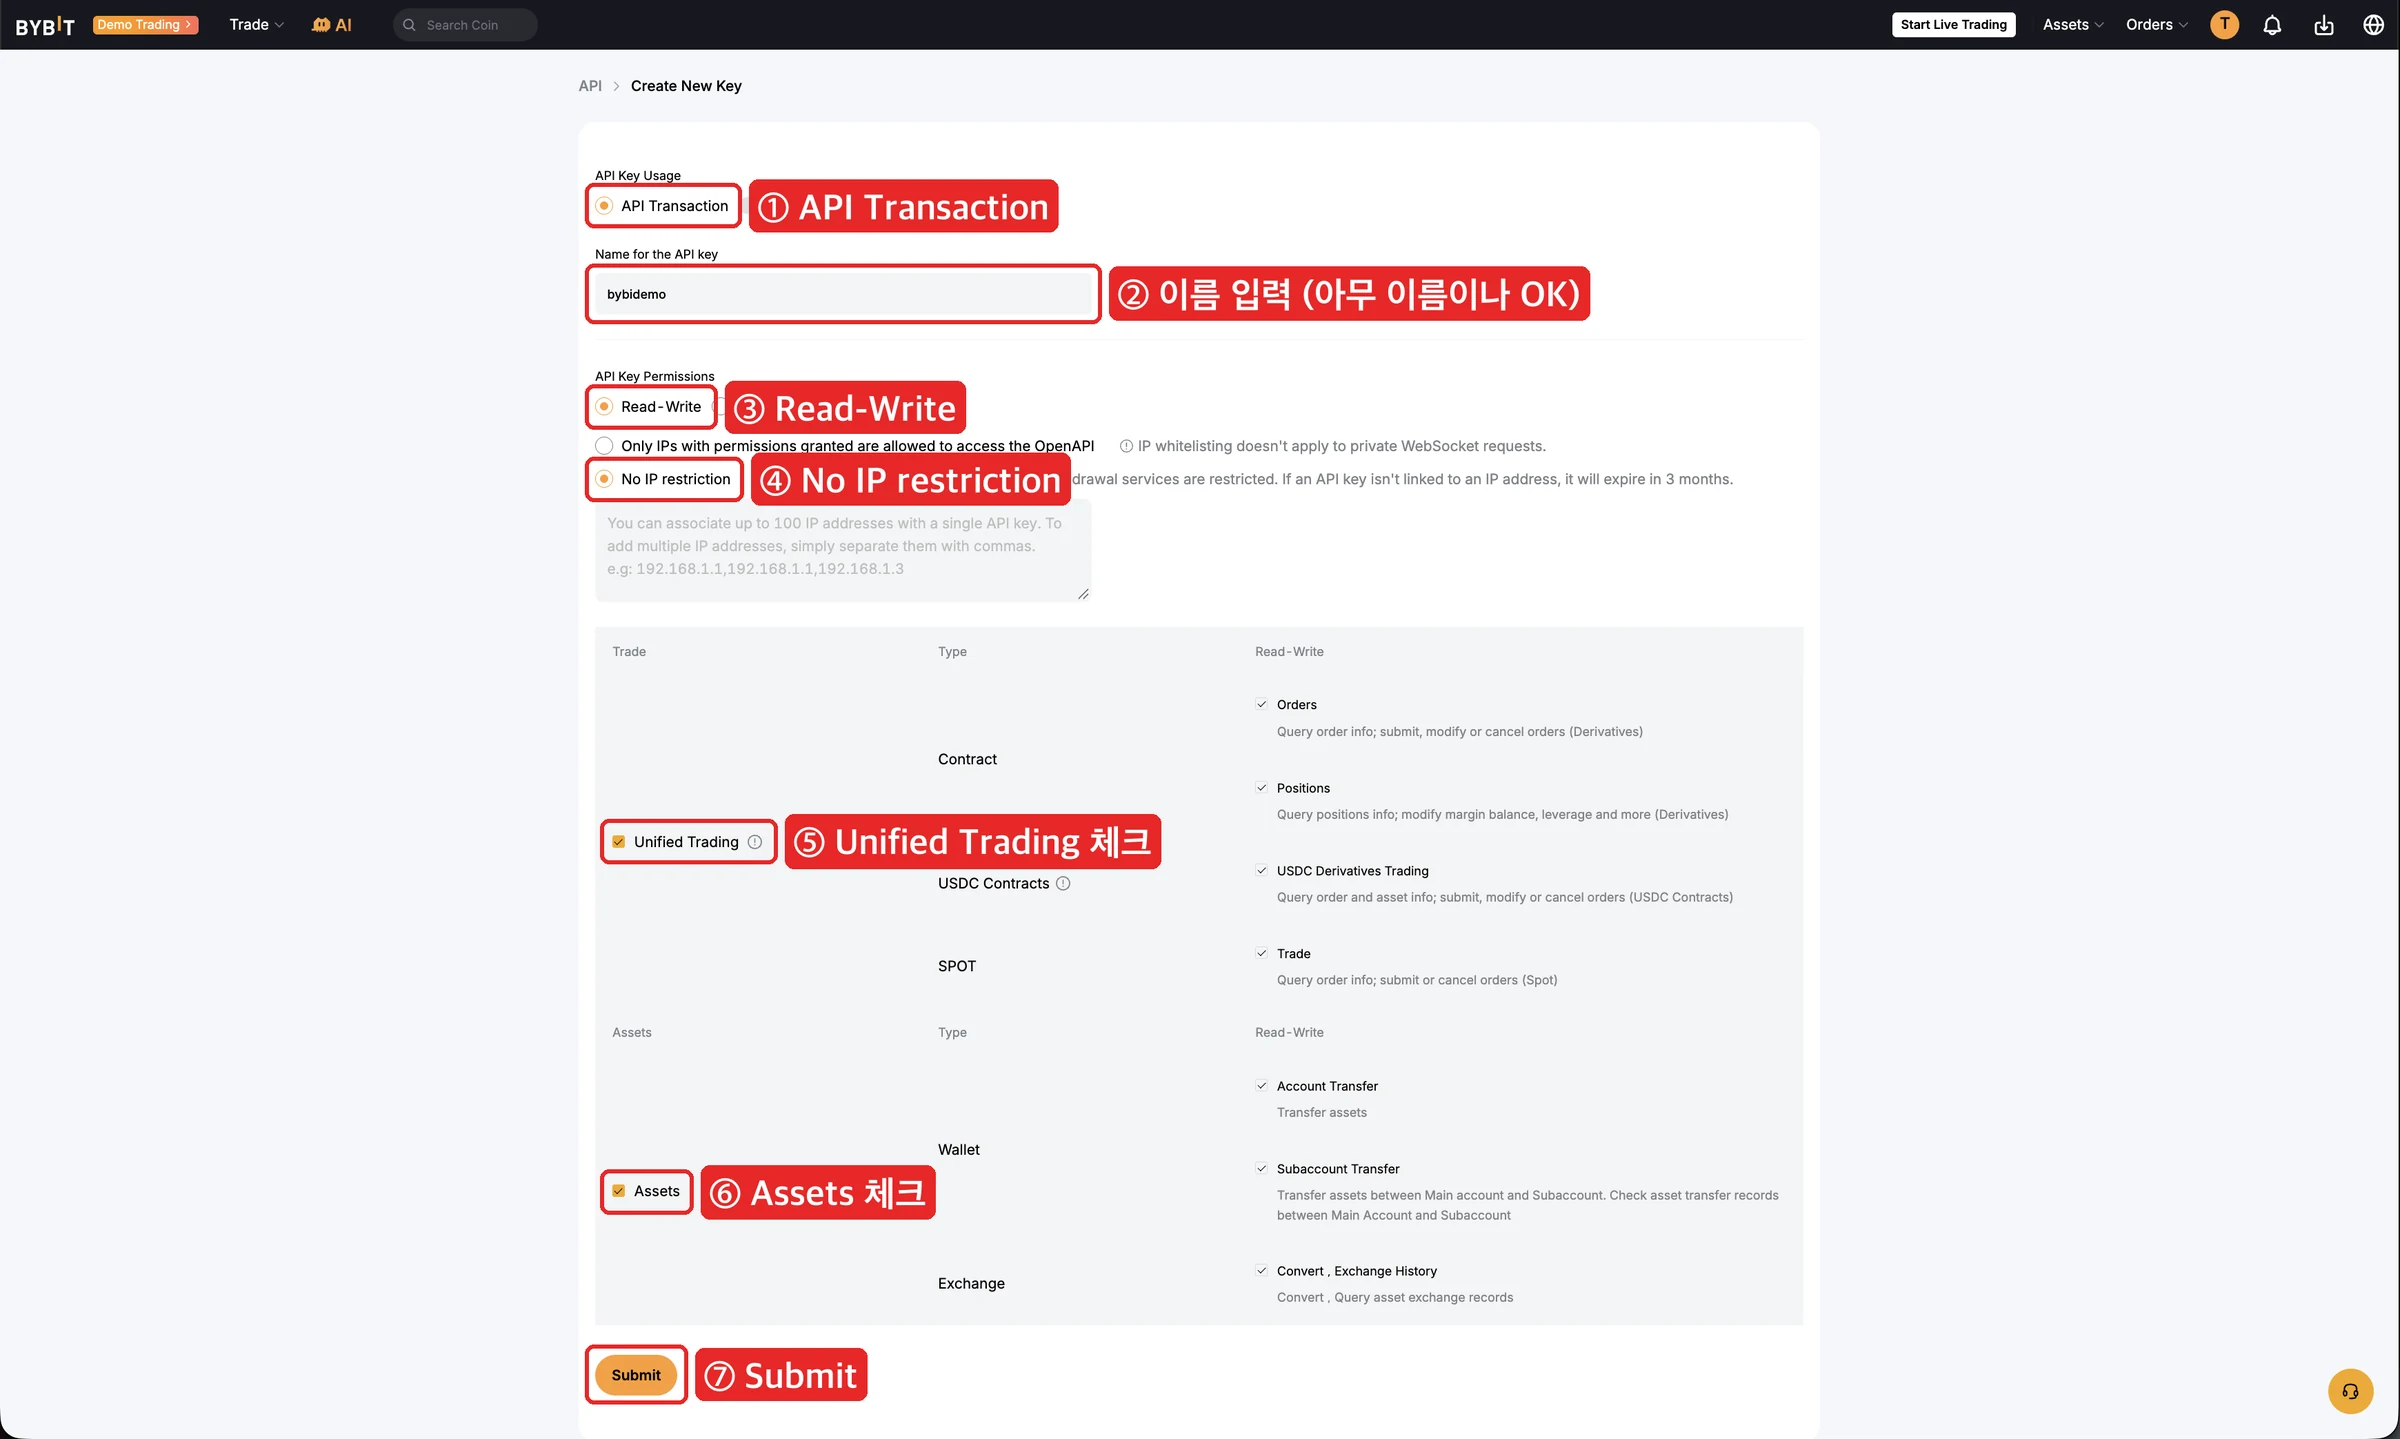Expand the header Assets dropdown
Viewport: 2400px width, 1439px height.
[x=2073, y=25]
